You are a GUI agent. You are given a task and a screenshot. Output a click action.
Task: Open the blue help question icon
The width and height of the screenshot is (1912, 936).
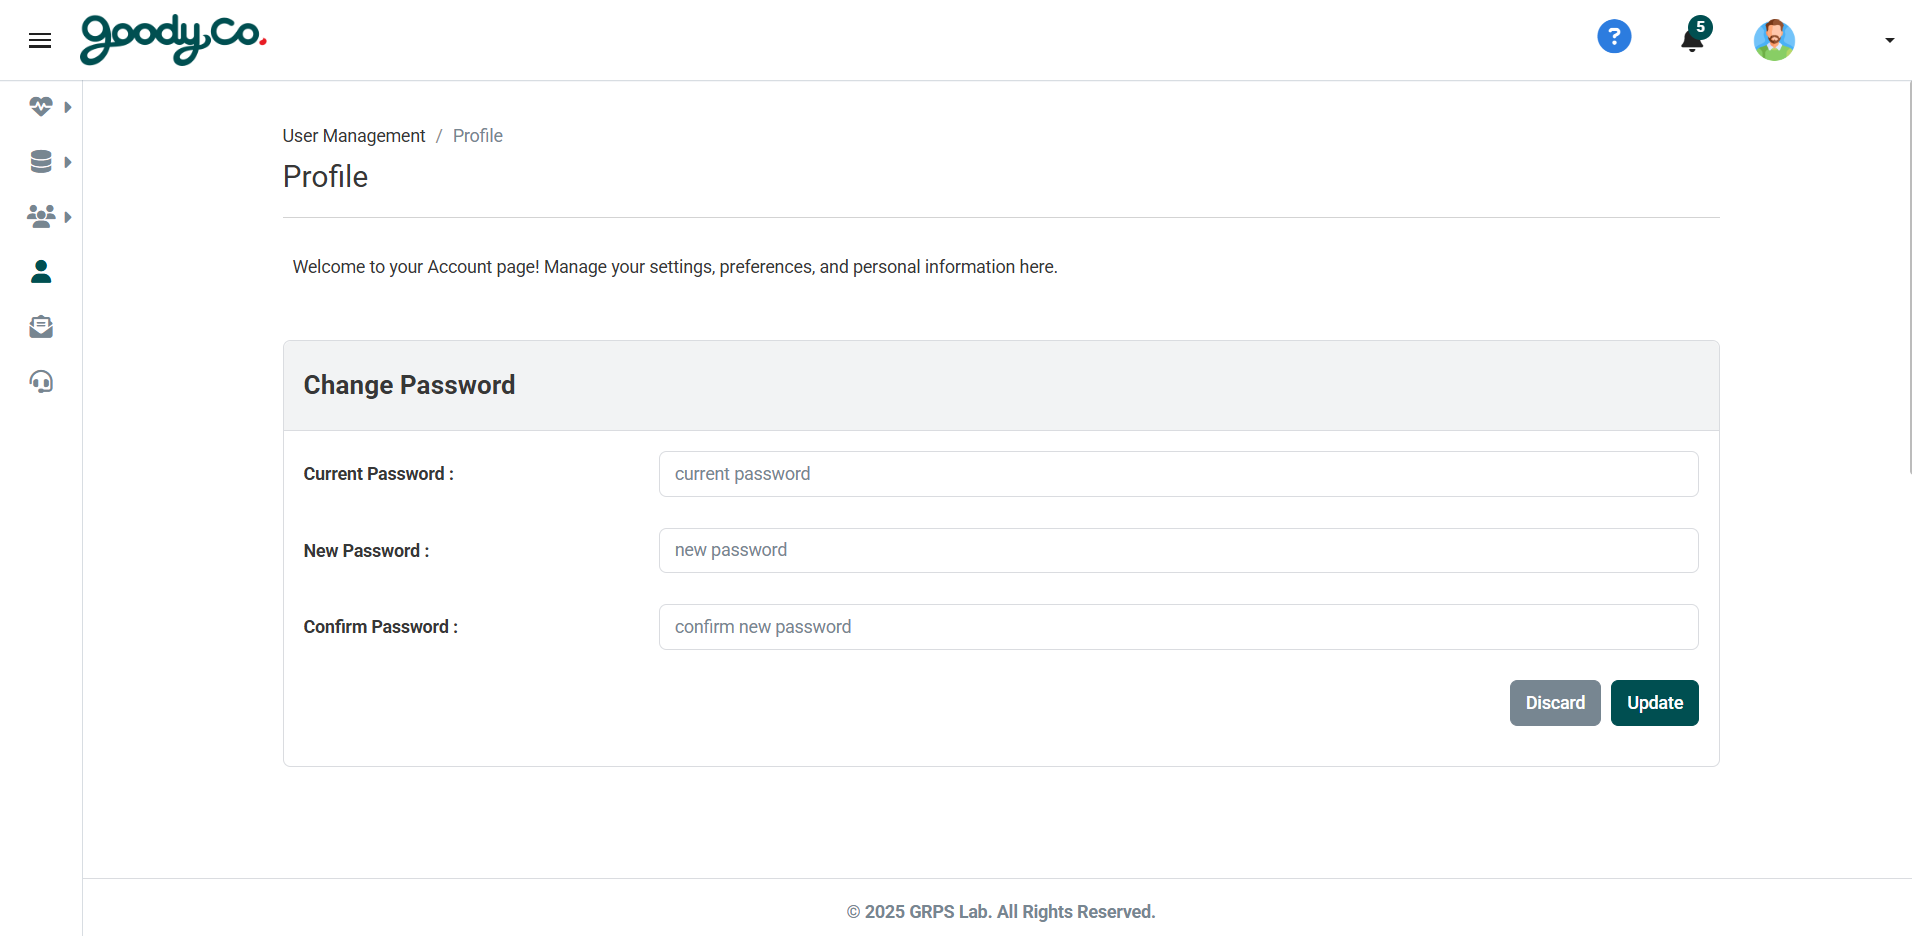(1614, 37)
